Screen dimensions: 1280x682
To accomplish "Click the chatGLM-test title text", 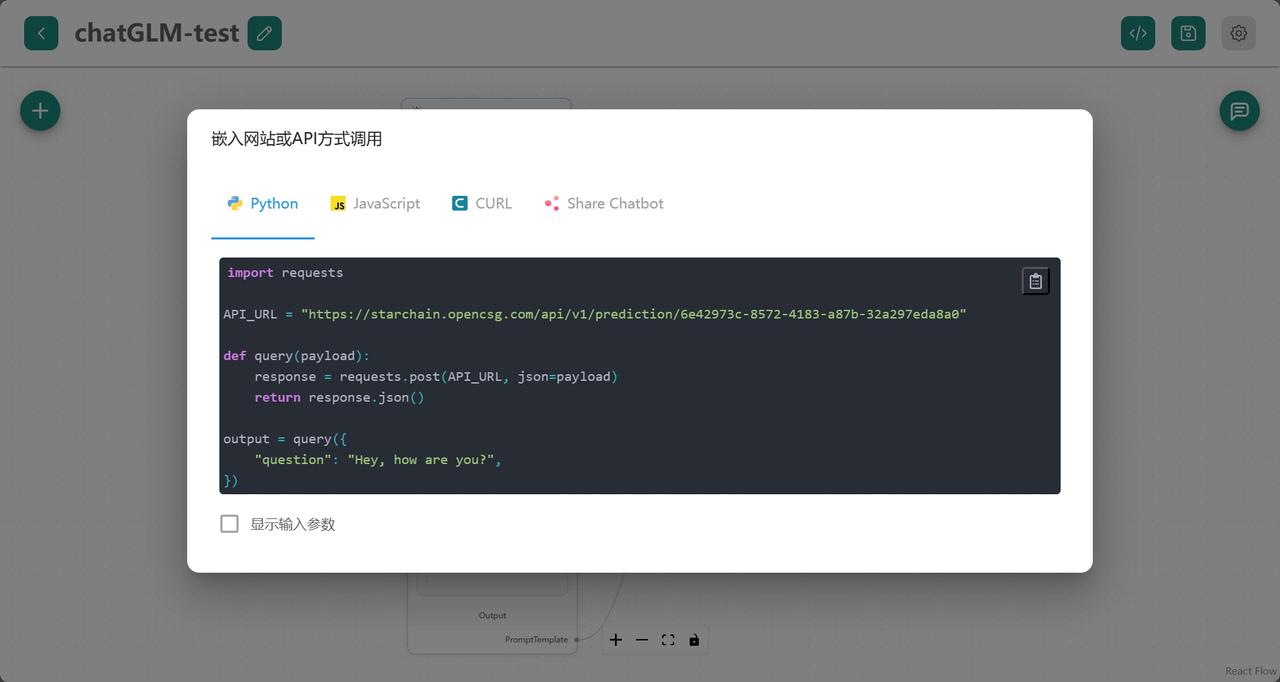I will [157, 33].
